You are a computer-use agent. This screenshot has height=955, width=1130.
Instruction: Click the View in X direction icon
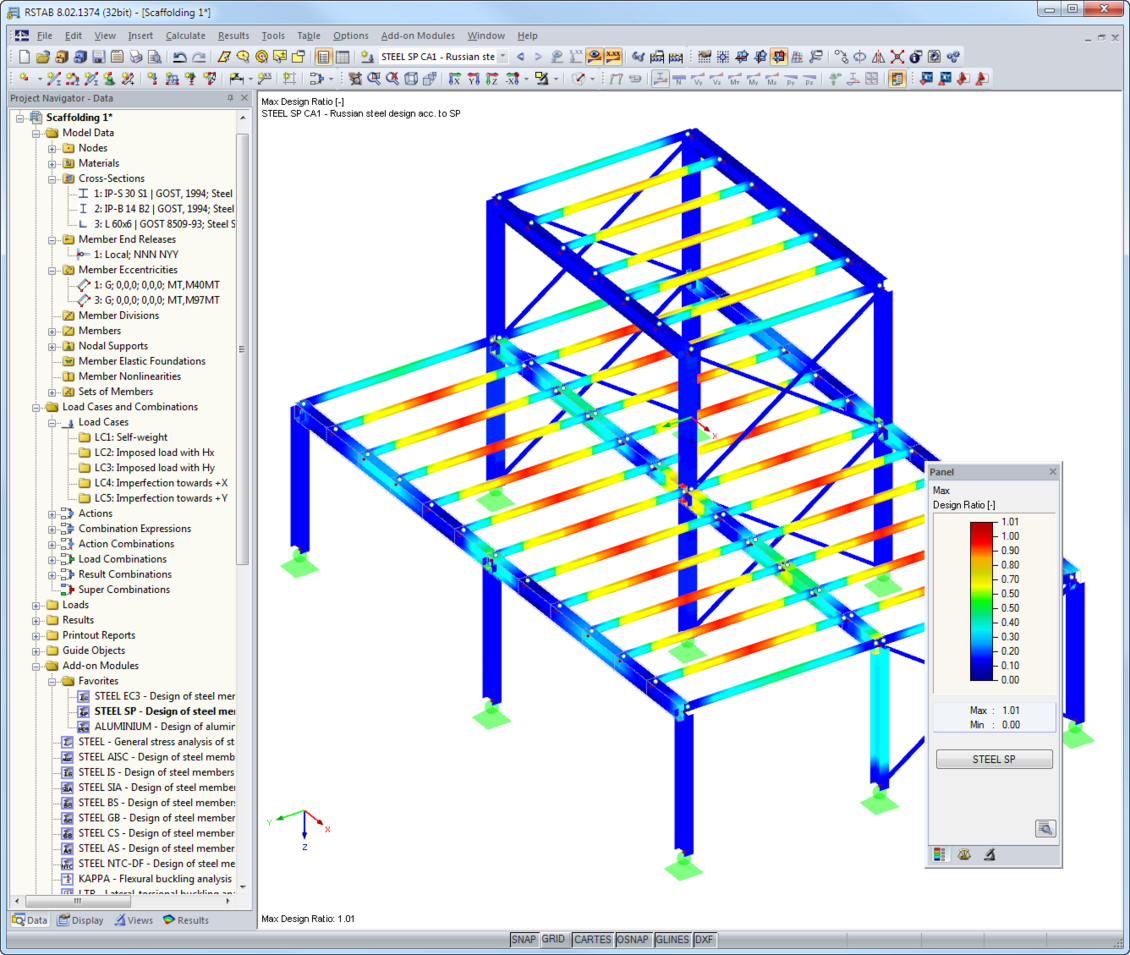click(455, 79)
